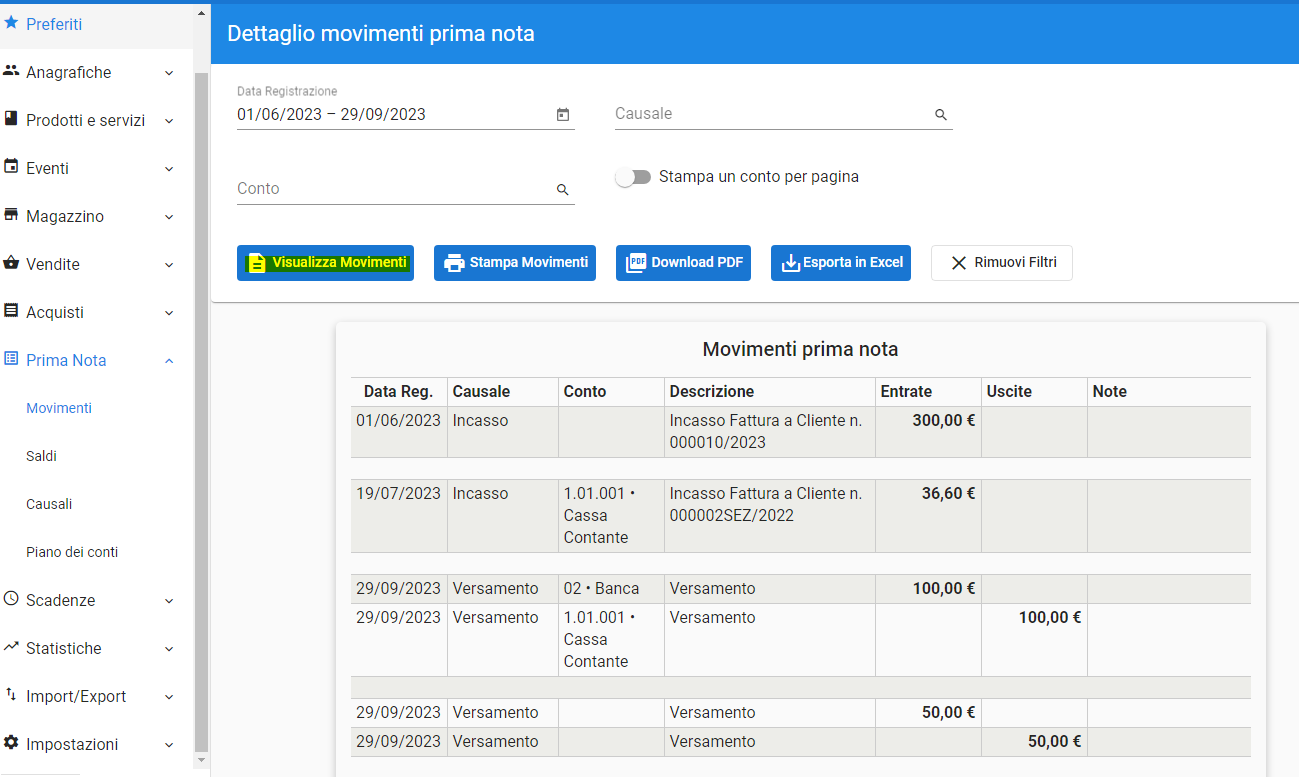The image size is (1299, 777).
Task: Open the calendar icon for Data Registrazione
Action: pyautogui.click(x=563, y=115)
